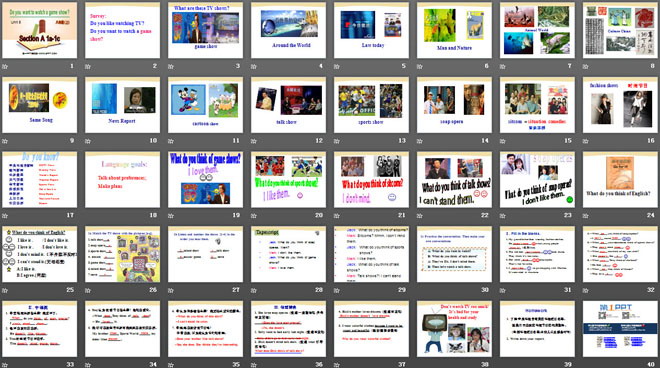Click the star icon under slide 2
The image size is (660, 368).
tap(88, 67)
